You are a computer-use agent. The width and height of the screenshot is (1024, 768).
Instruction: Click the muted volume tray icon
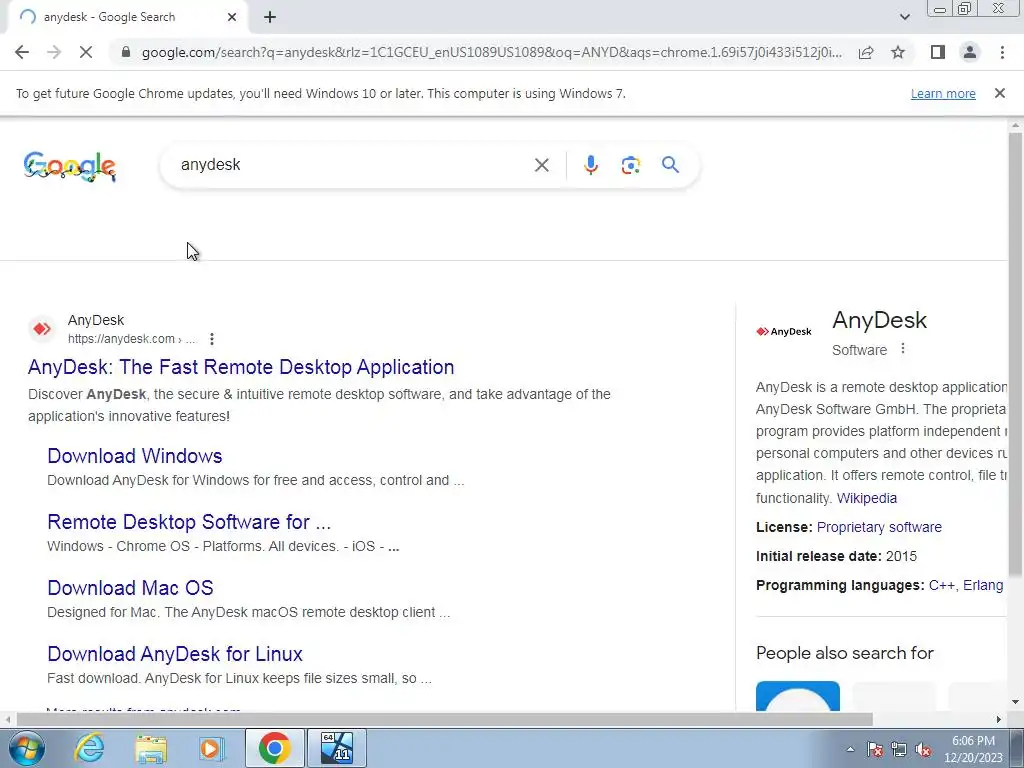[x=923, y=750]
